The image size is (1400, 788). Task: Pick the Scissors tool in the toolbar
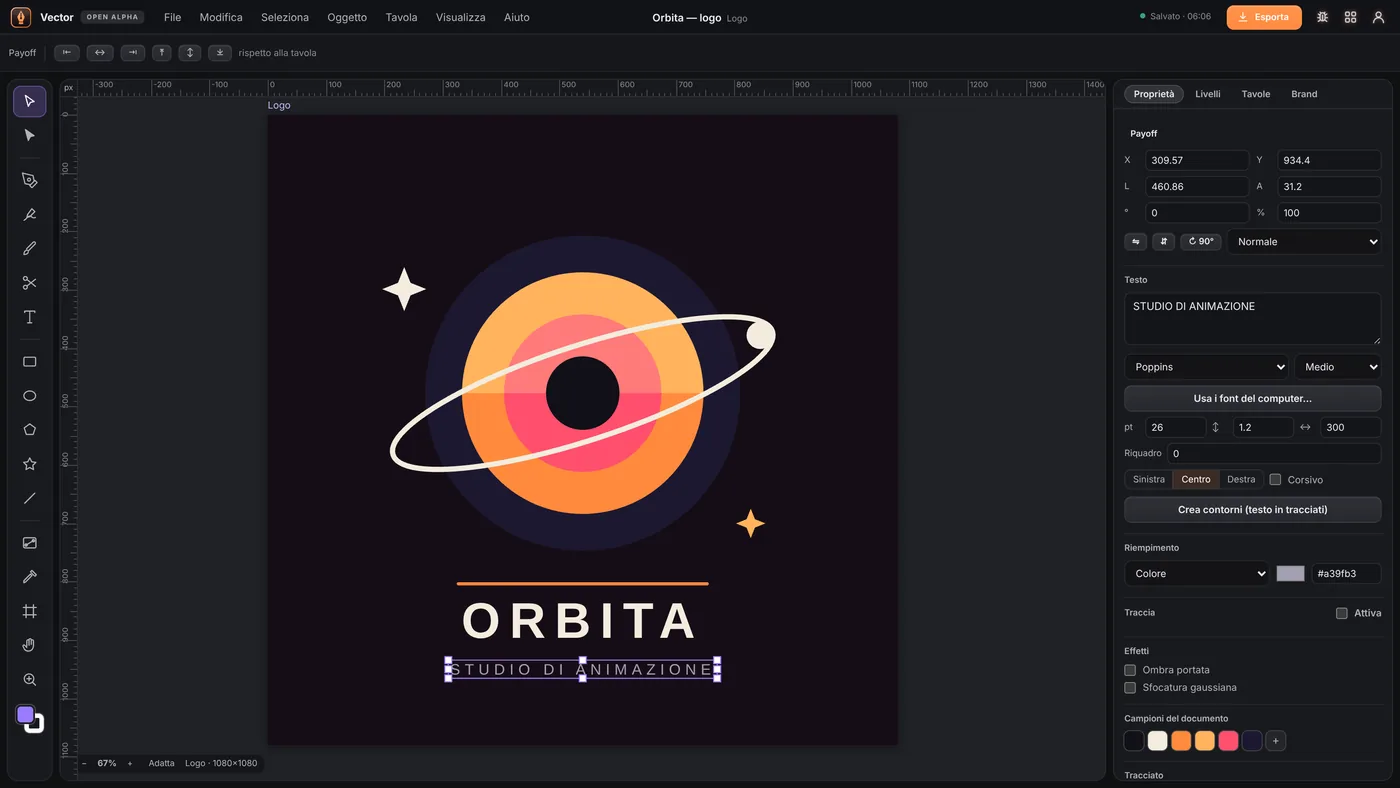click(30, 283)
